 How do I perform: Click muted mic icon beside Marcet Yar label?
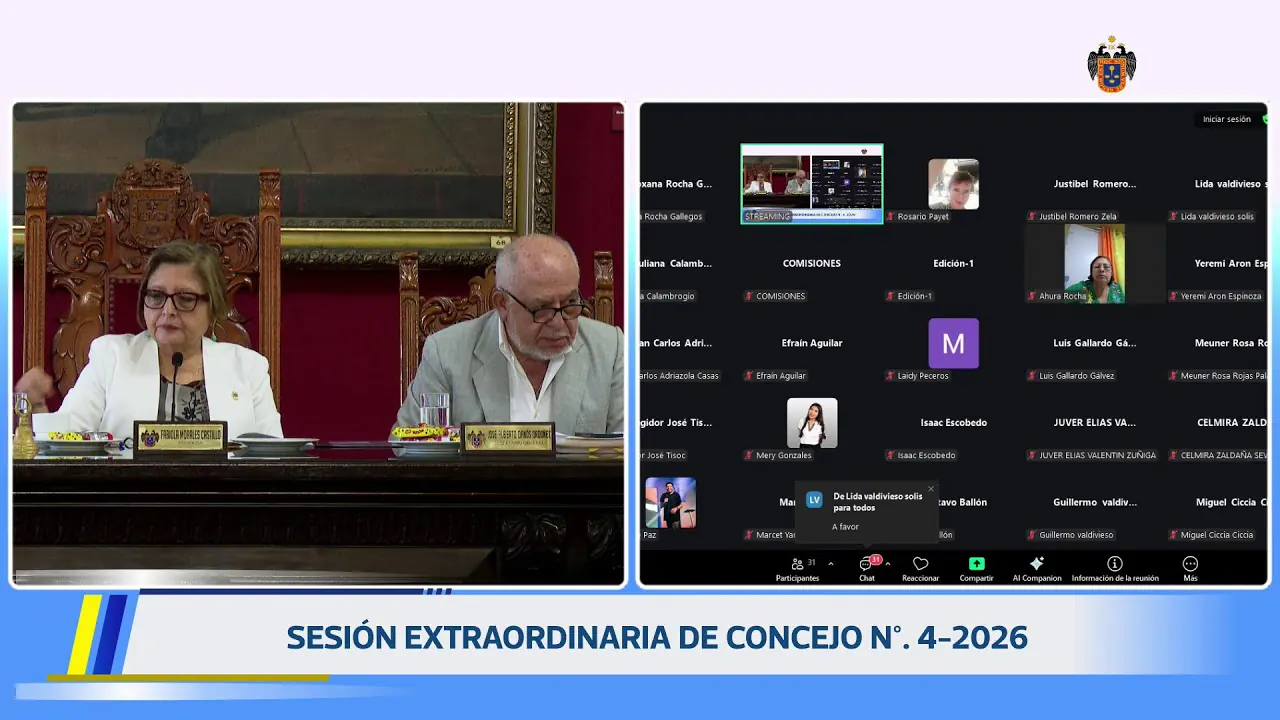(749, 535)
